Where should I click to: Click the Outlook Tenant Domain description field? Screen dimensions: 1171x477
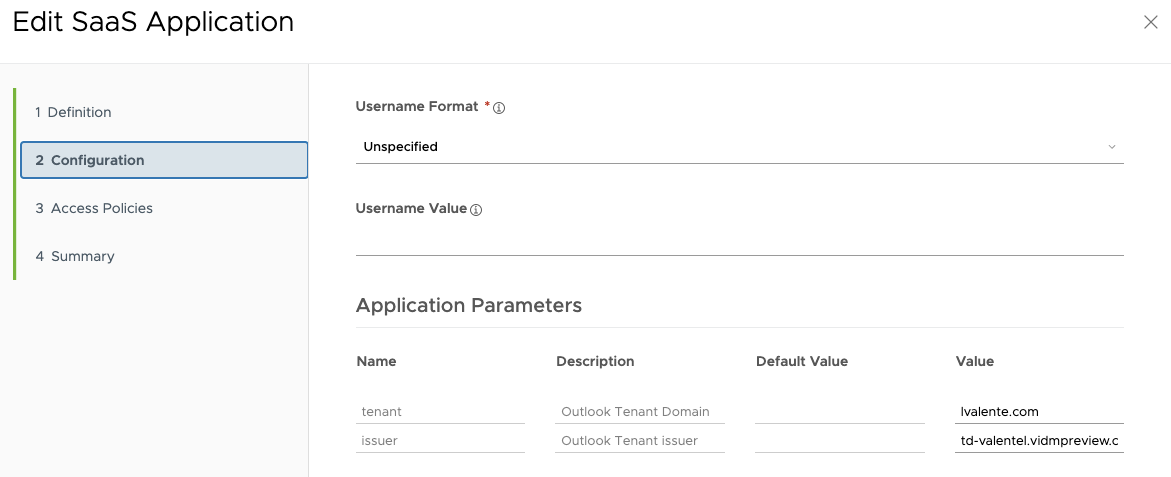point(640,411)
